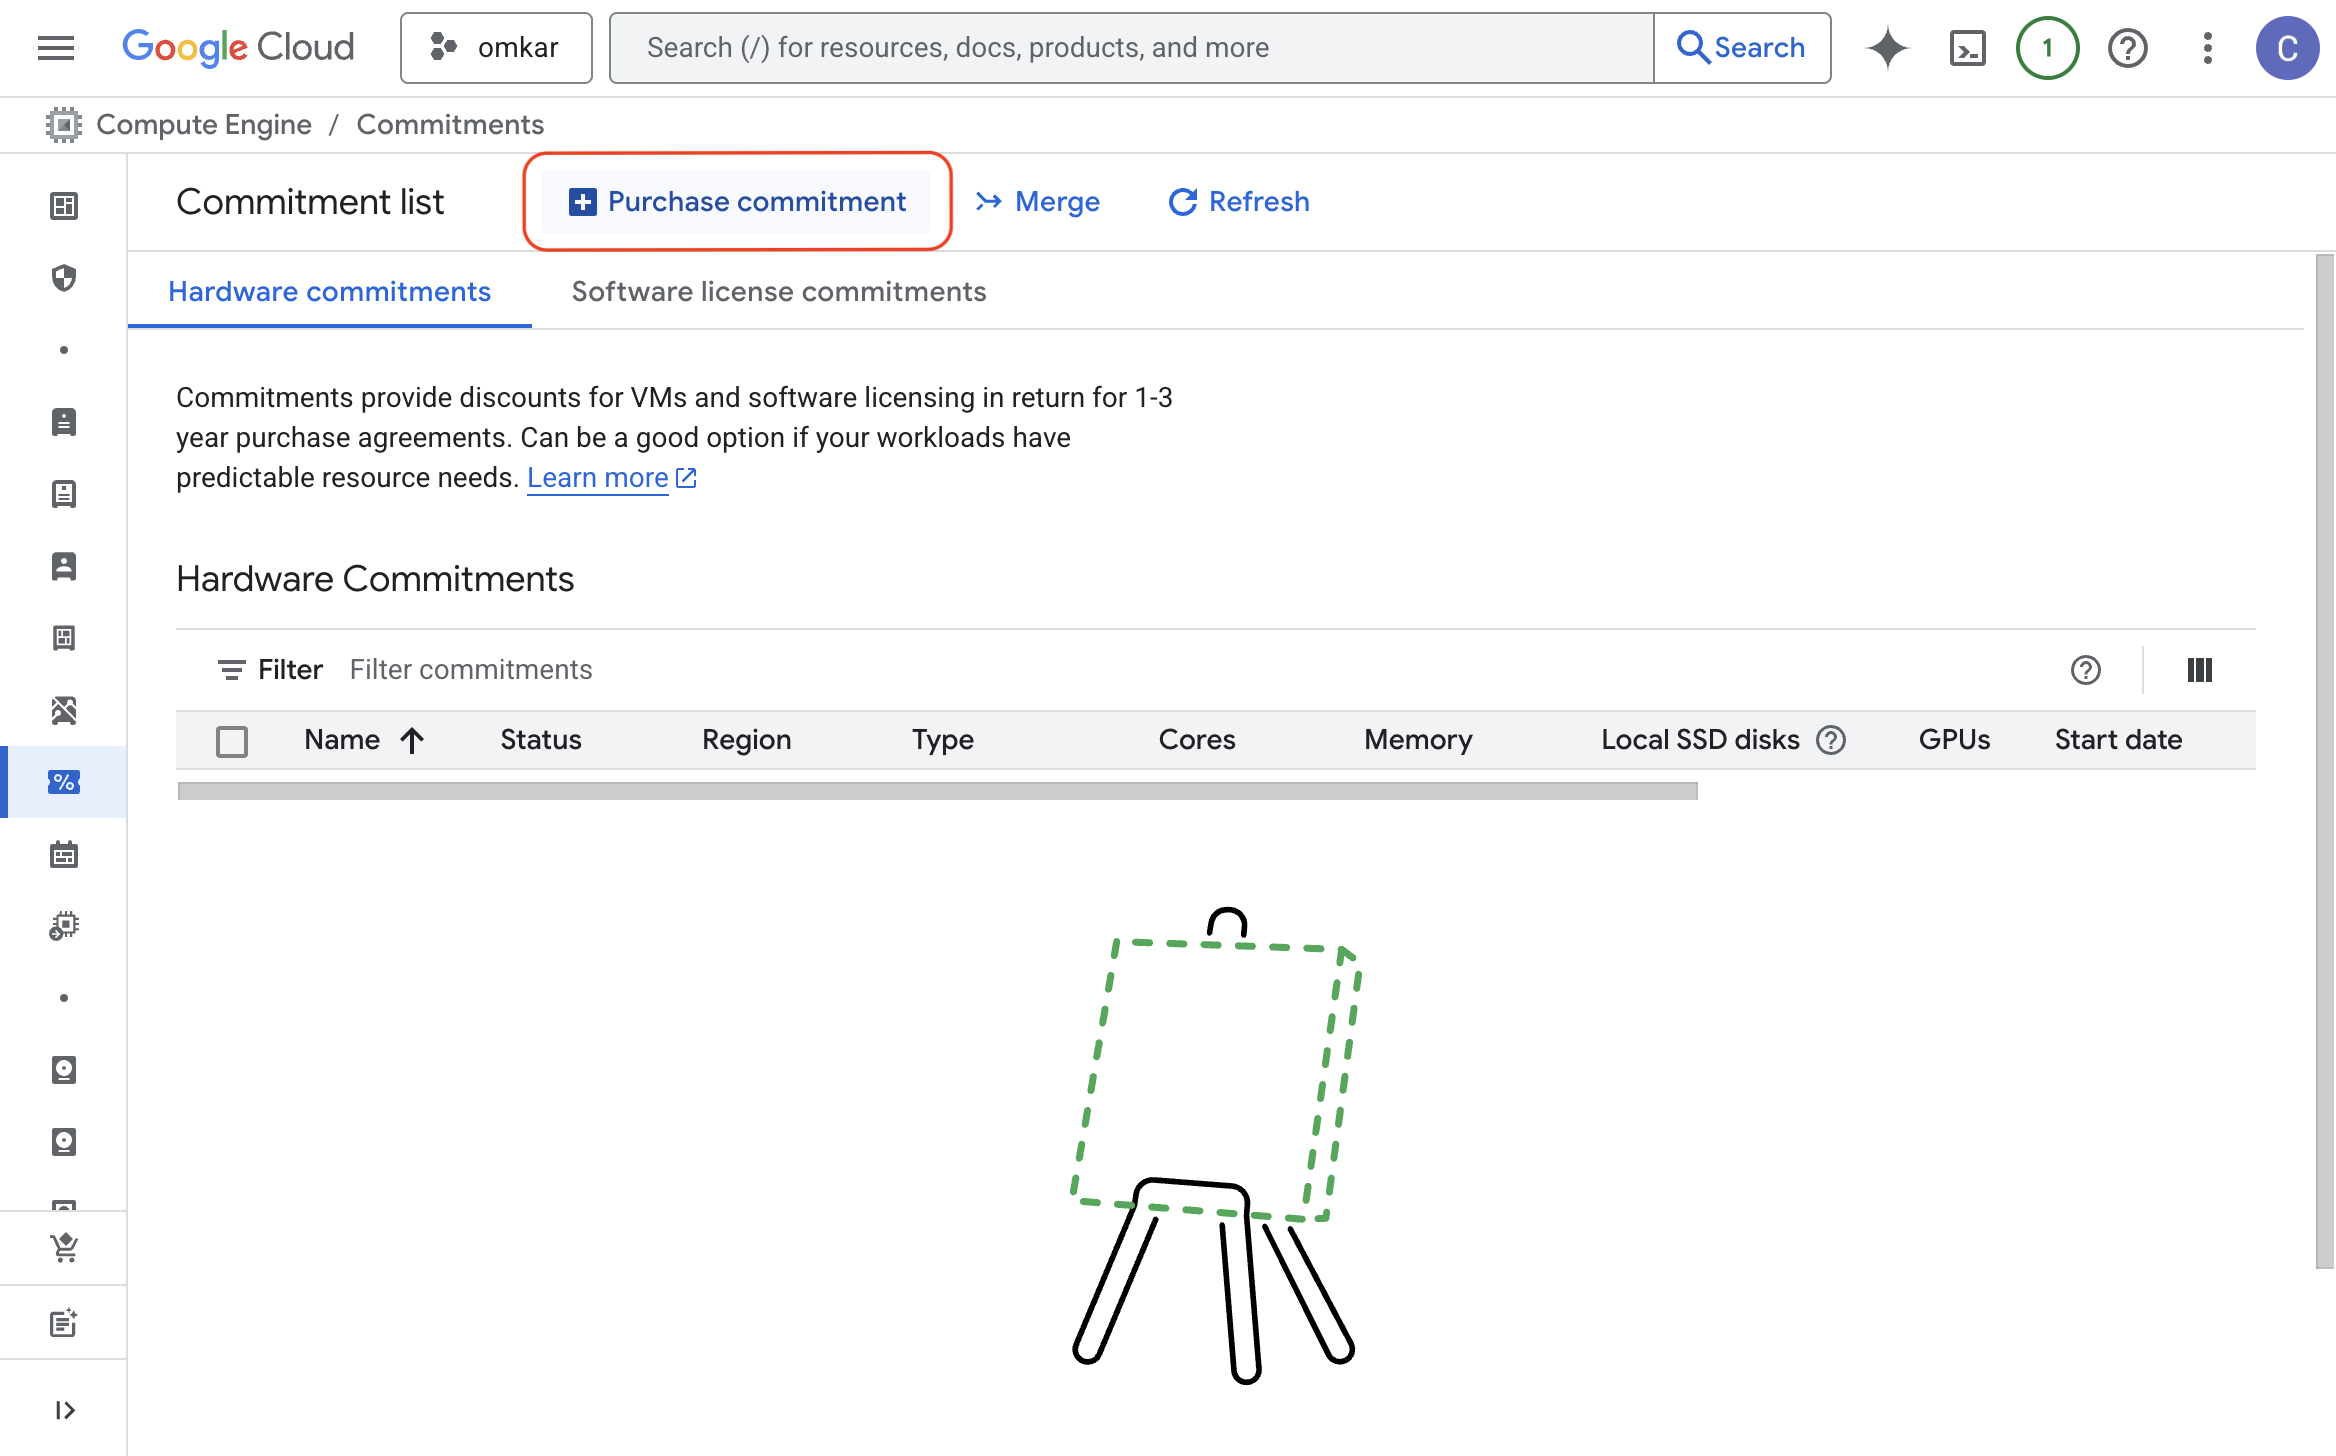Open the hamburger navigation menu
Image resolution: width=2336 pixels, height=1456 pixels.
(x=56, y=47)
